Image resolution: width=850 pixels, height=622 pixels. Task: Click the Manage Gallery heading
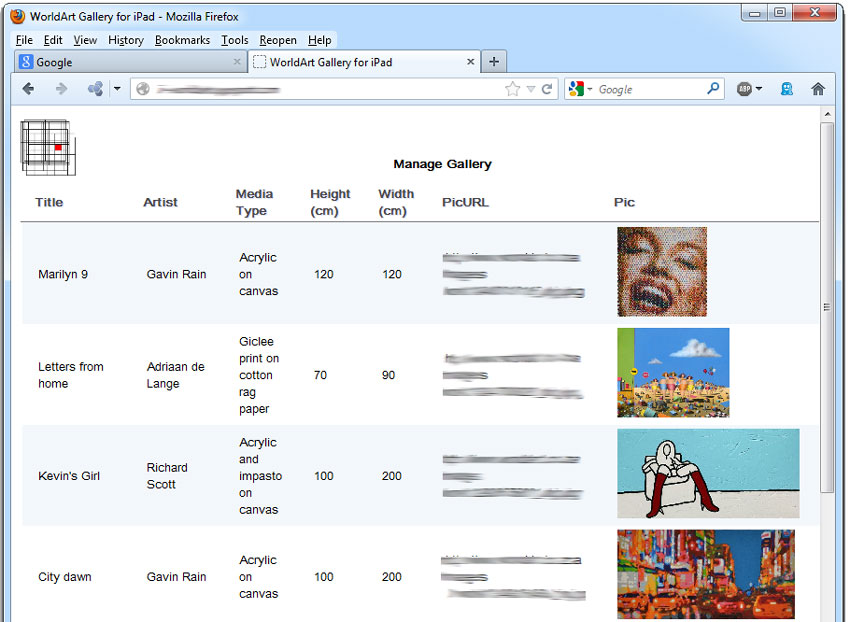point(442,164)
